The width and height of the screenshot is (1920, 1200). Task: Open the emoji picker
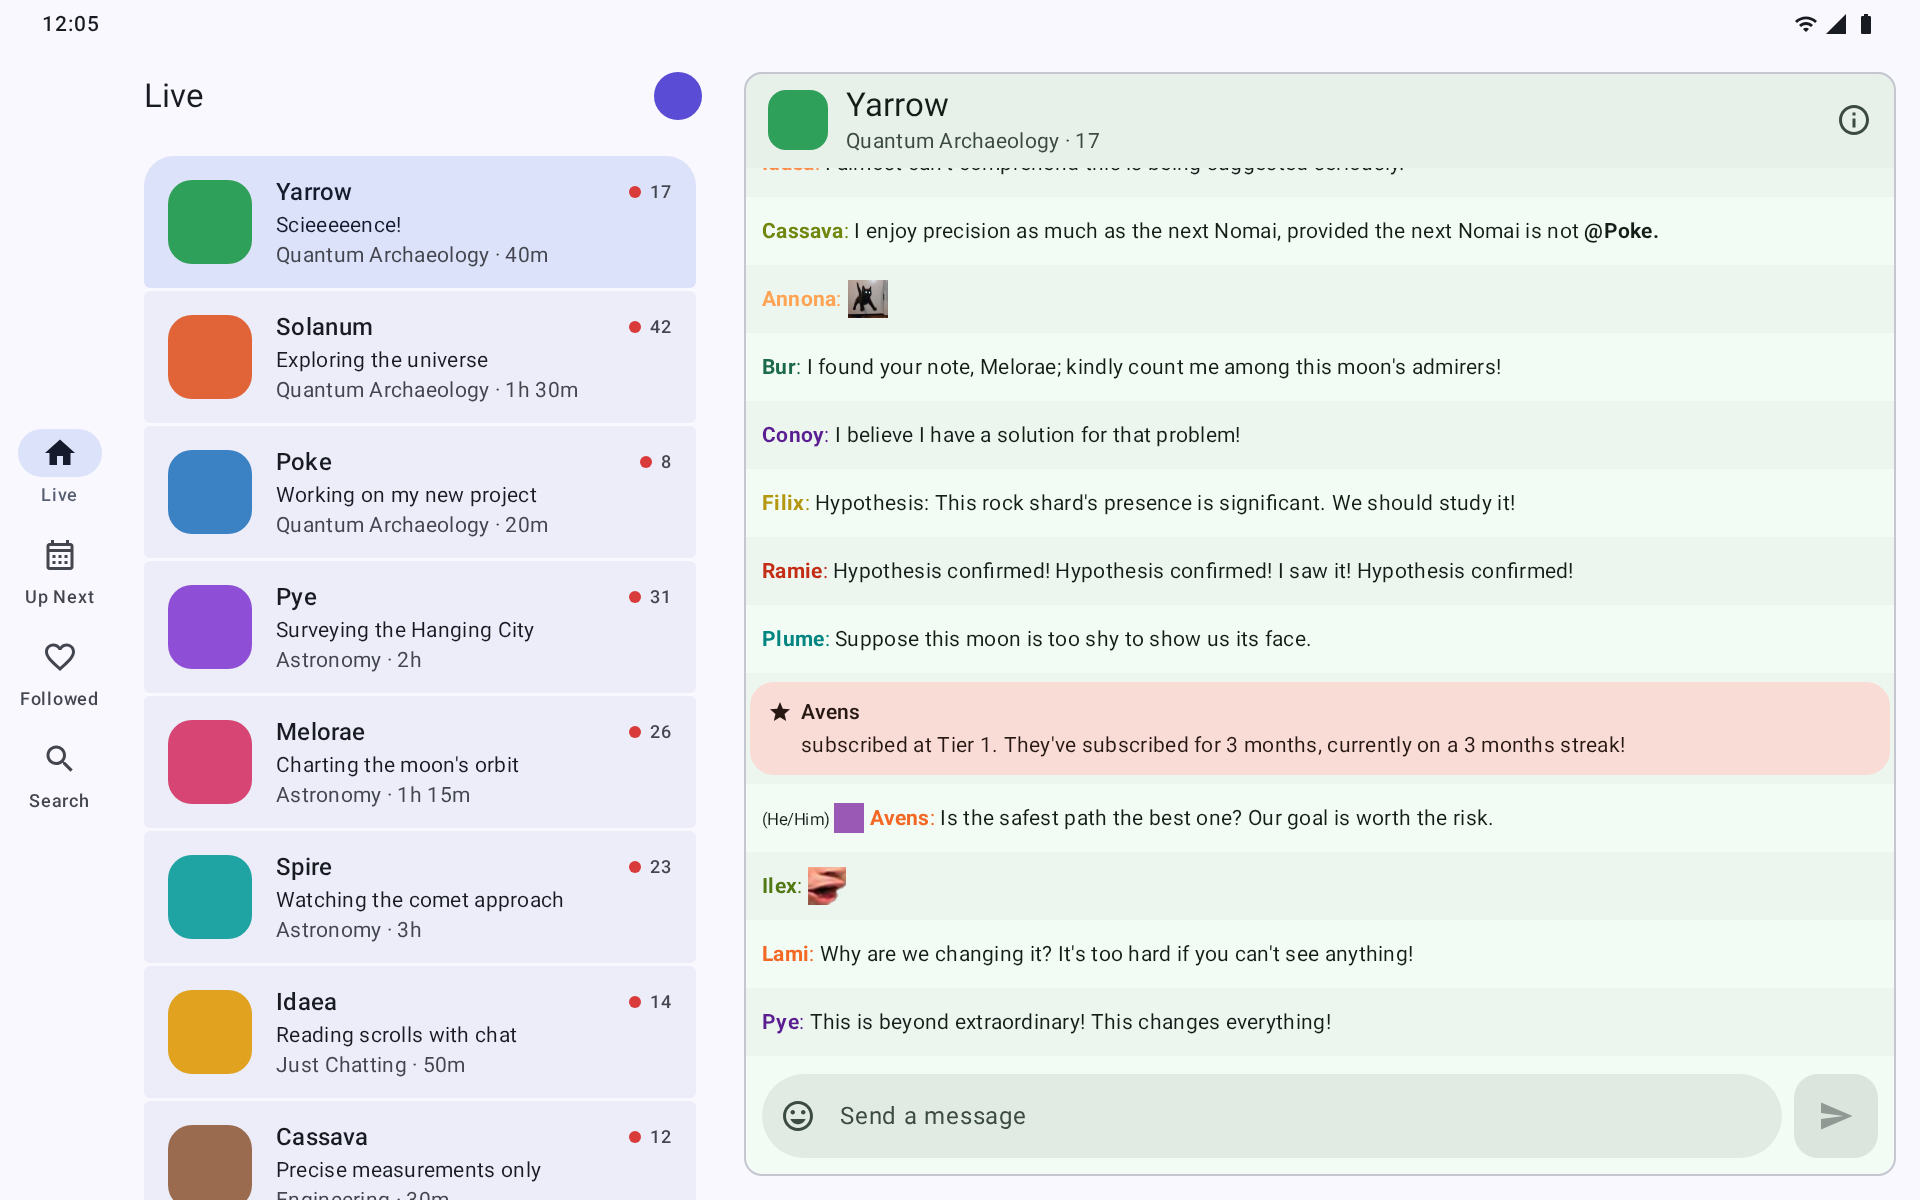[x=798, y=1116]
